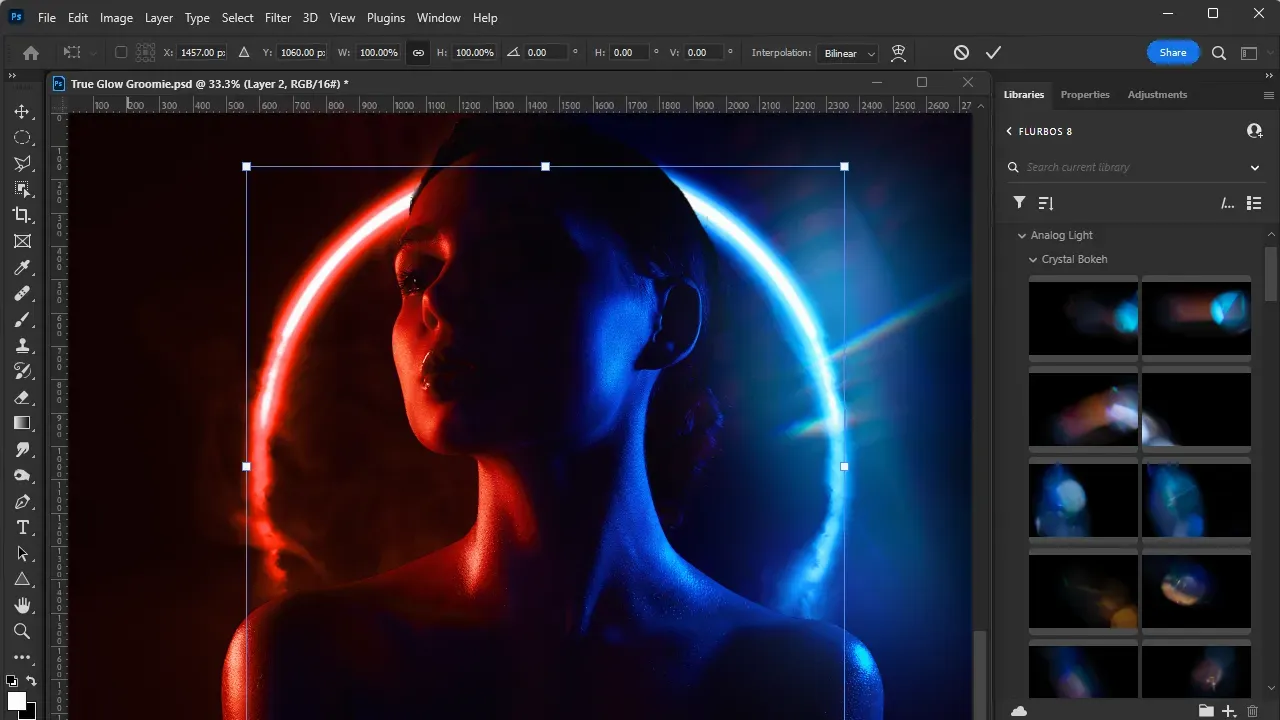Select the Clone Stamp tool
Image resolution: width=1280 pixels, height=720 pixels.
(x=22, y=346)
